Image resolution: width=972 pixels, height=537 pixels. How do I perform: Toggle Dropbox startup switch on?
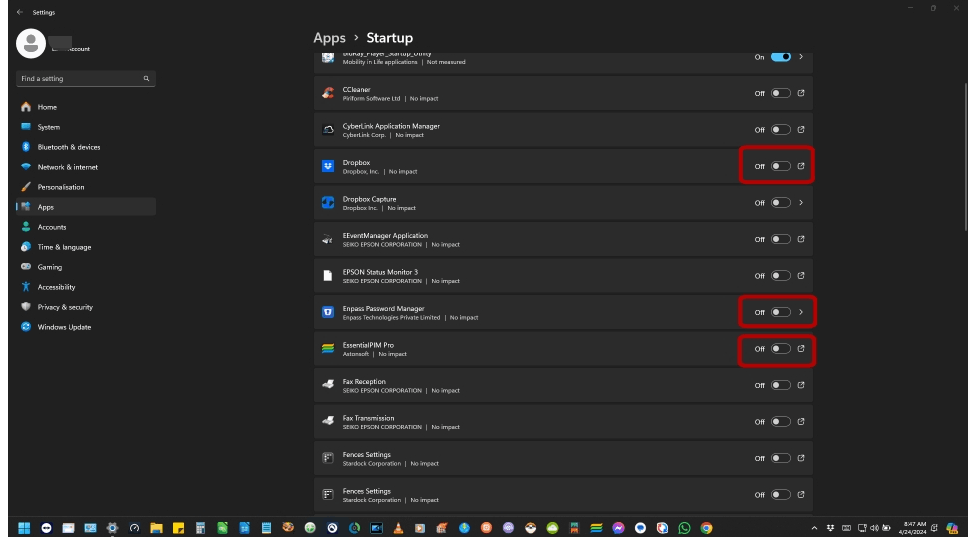(780, 166)
